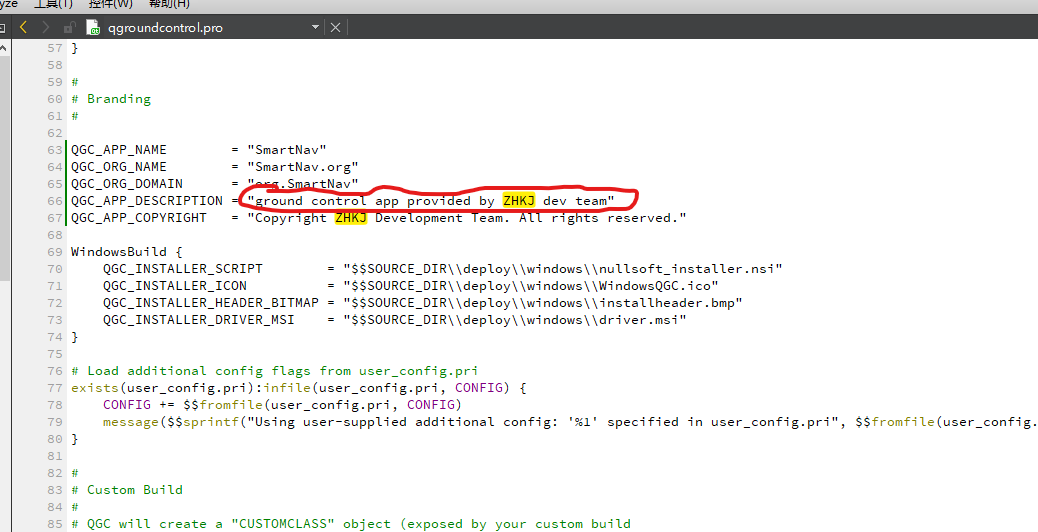Open the 控件(W) menu
Viewport: 1038px width, 532px height.
(x=111, y=4)
